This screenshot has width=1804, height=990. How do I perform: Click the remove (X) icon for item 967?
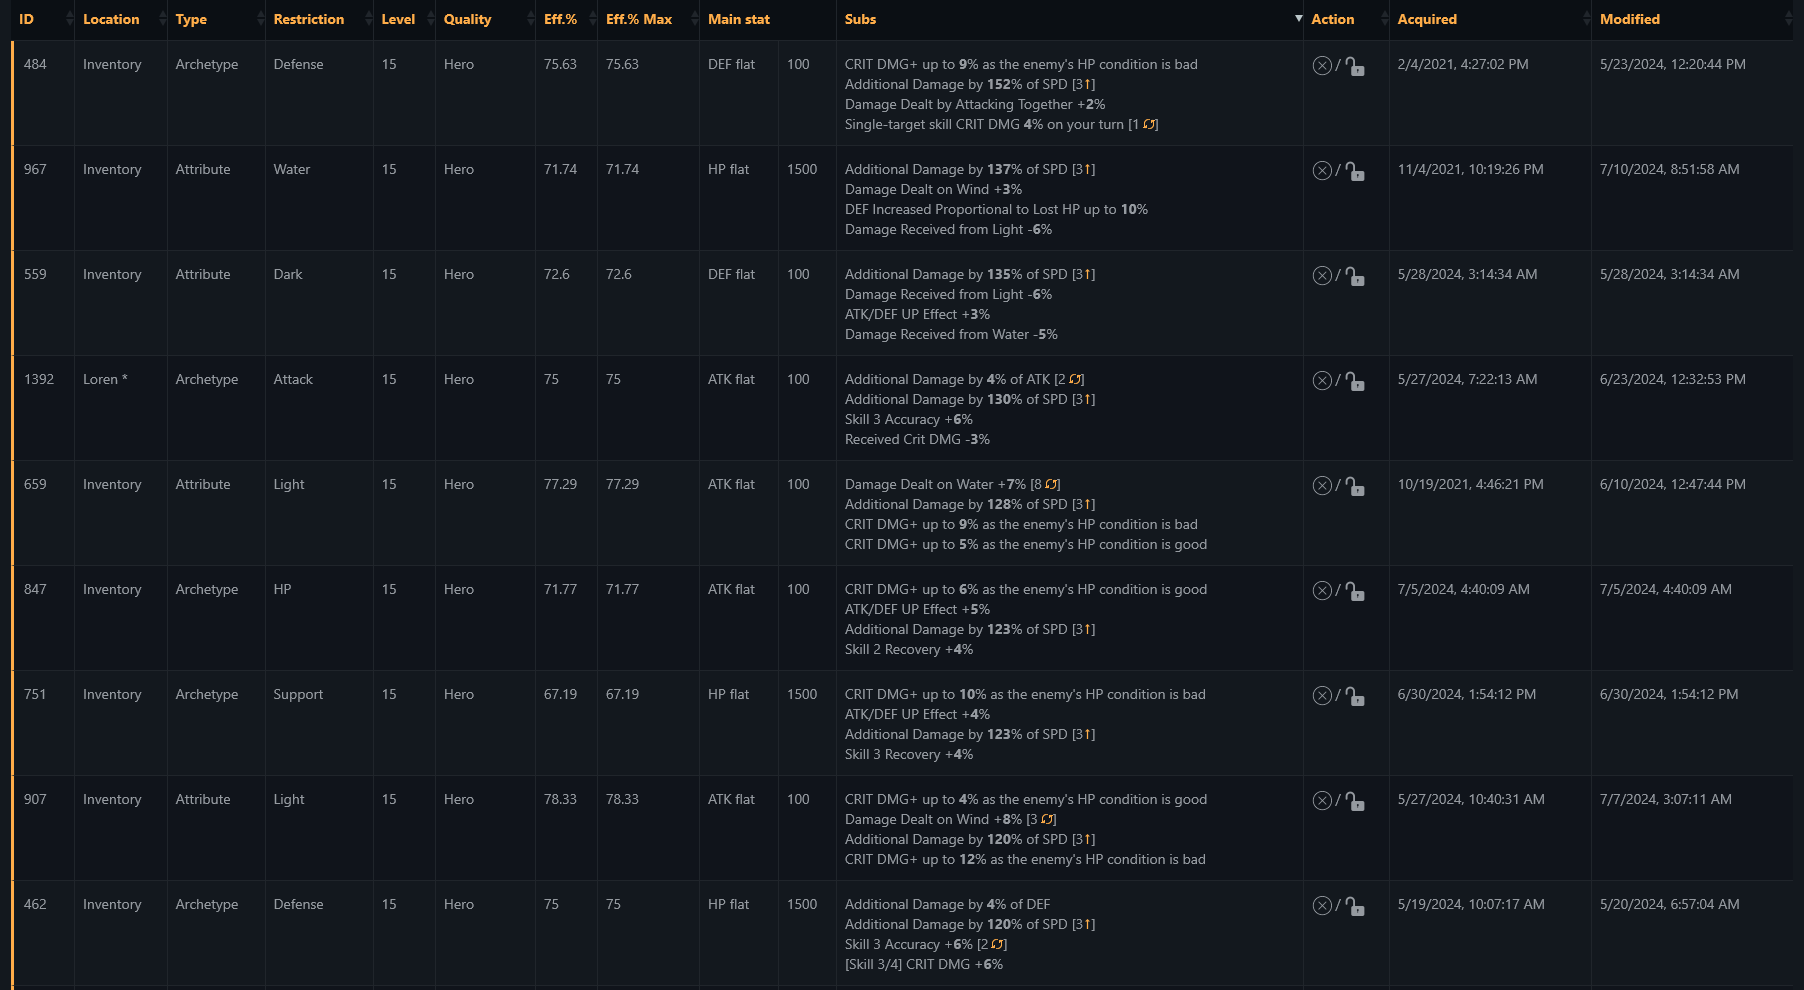click(x=1322, y=171)
